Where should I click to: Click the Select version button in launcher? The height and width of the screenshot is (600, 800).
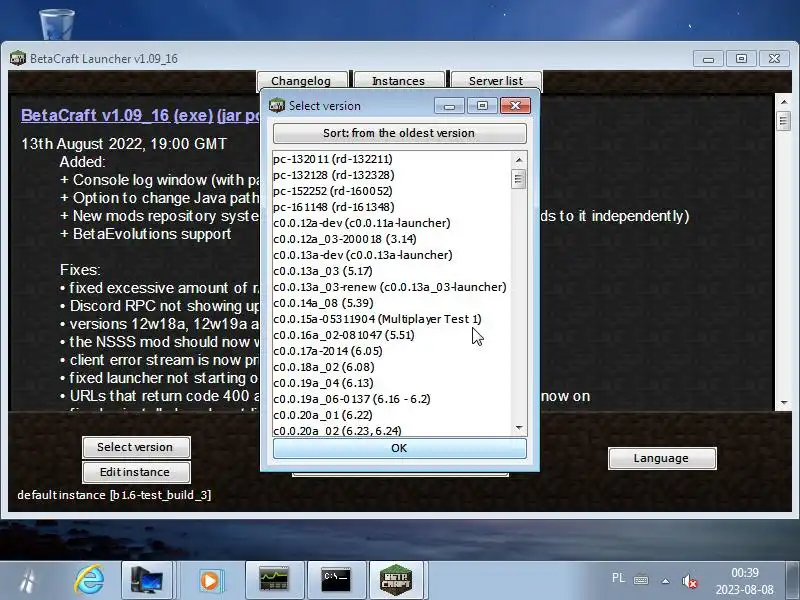(x=136, y=447)
